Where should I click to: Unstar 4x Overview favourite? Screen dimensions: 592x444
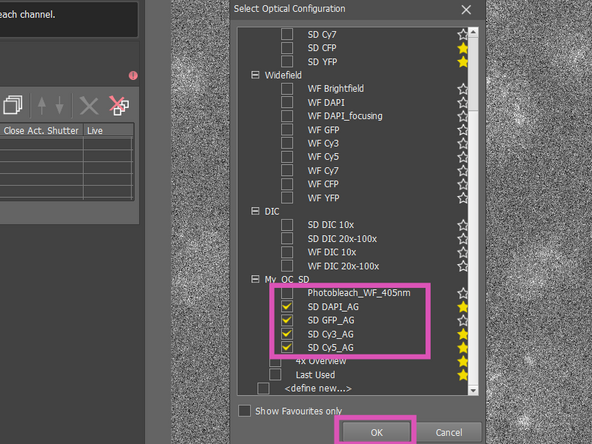pos(462,361)
